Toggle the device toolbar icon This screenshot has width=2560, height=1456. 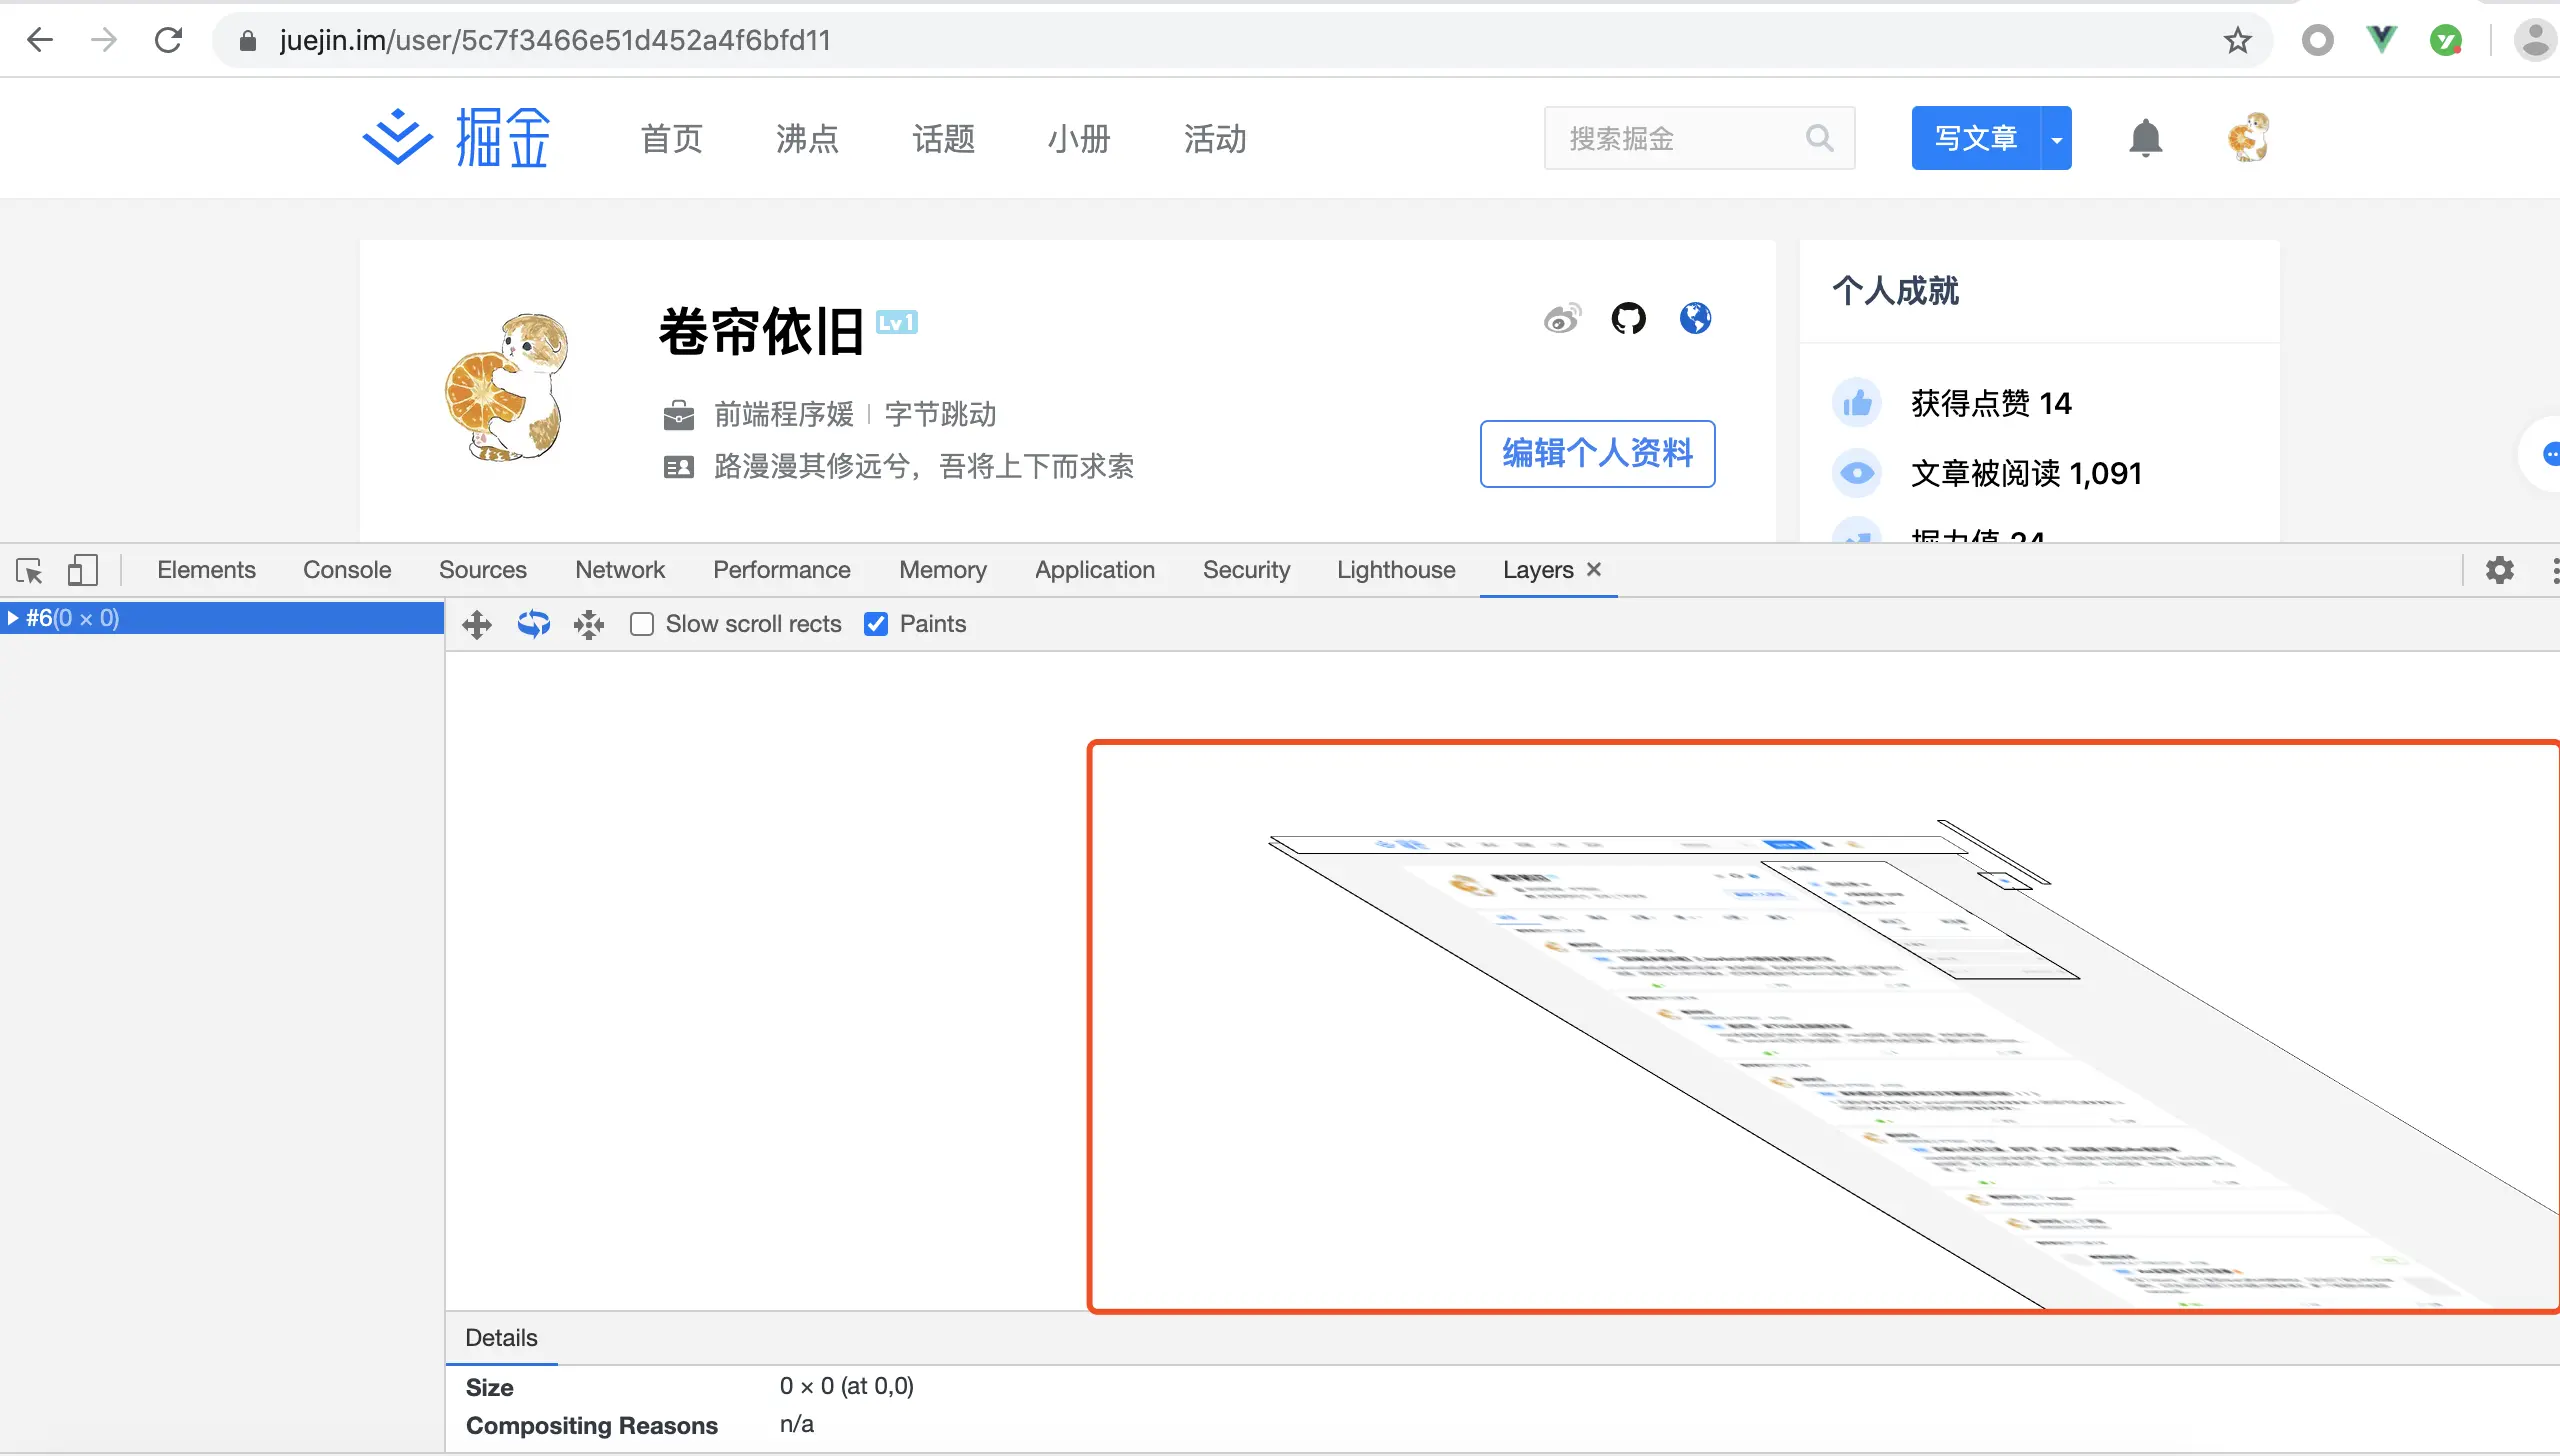[x=82, y=570]
